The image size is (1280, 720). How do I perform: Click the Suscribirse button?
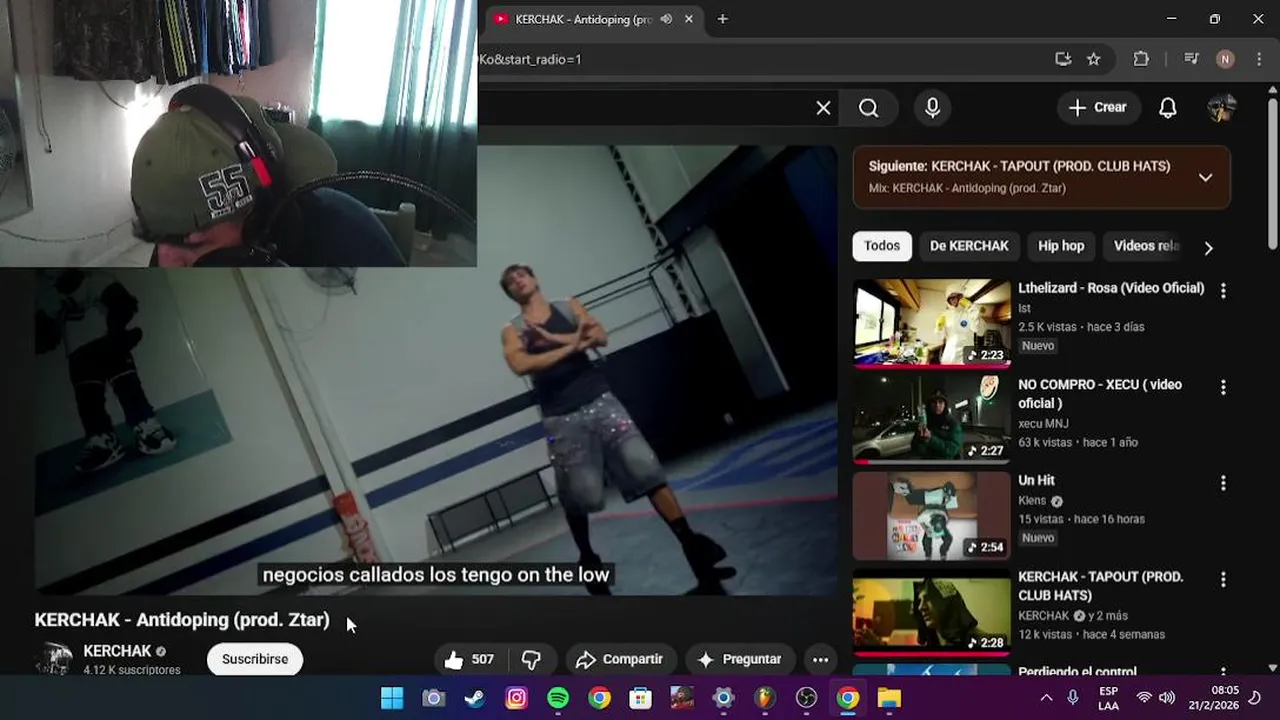(x=255, y=659)
